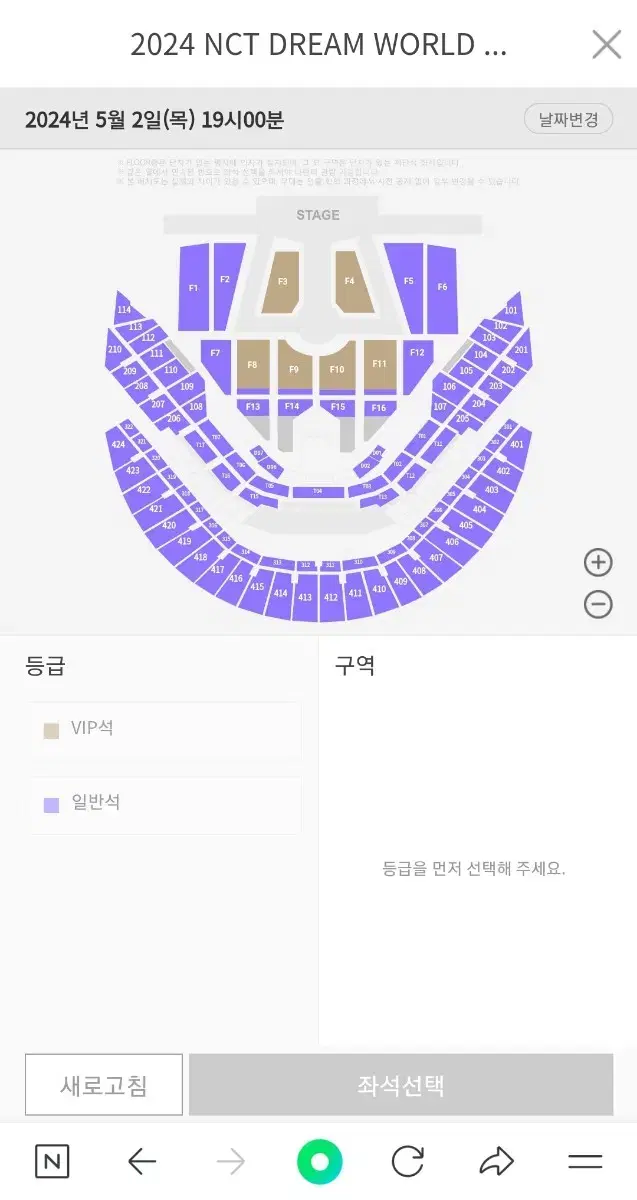Select floor section F10 on the map
The image size is (637, 1200).
[x=337, y=368]
